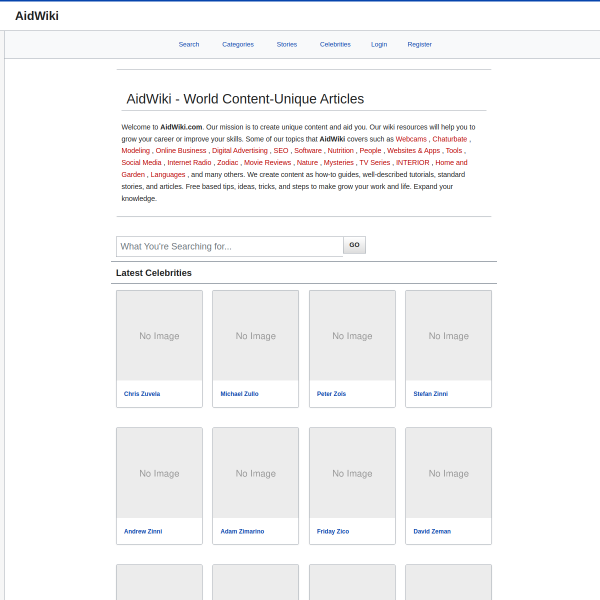This screenshot has width=600, height=600.
Task: Open Peter Zois's name link
Action: point(331,394)
